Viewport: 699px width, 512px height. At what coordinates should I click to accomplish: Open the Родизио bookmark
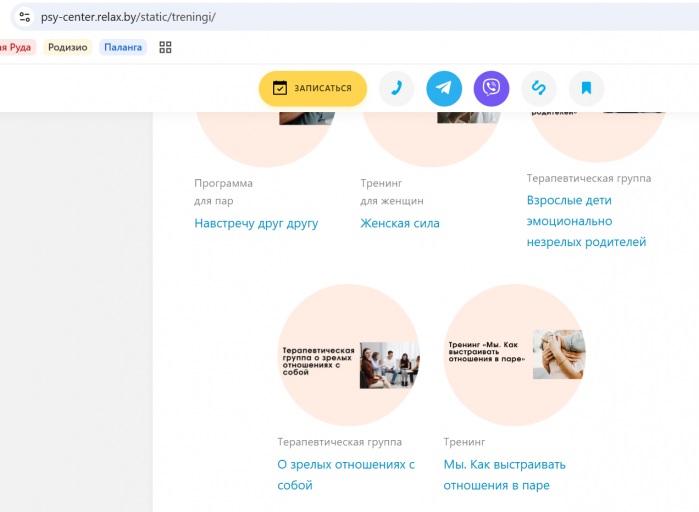point(68,47)
